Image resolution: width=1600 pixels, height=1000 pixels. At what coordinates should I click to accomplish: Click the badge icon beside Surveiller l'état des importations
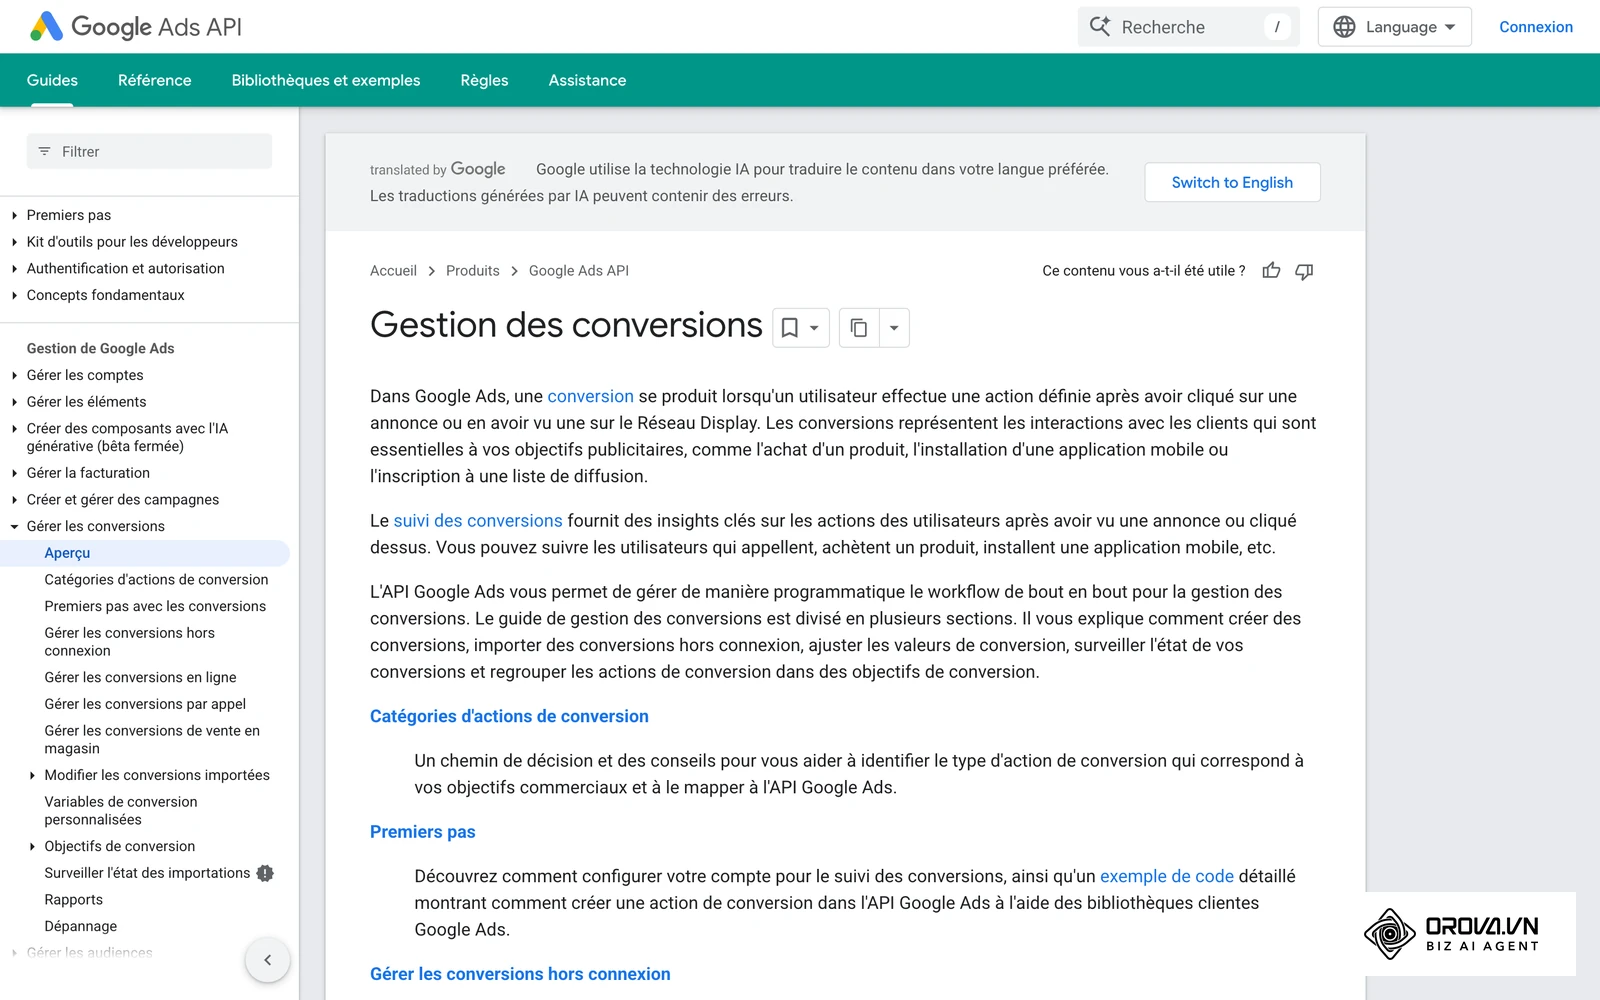click(x=265, y=873)
